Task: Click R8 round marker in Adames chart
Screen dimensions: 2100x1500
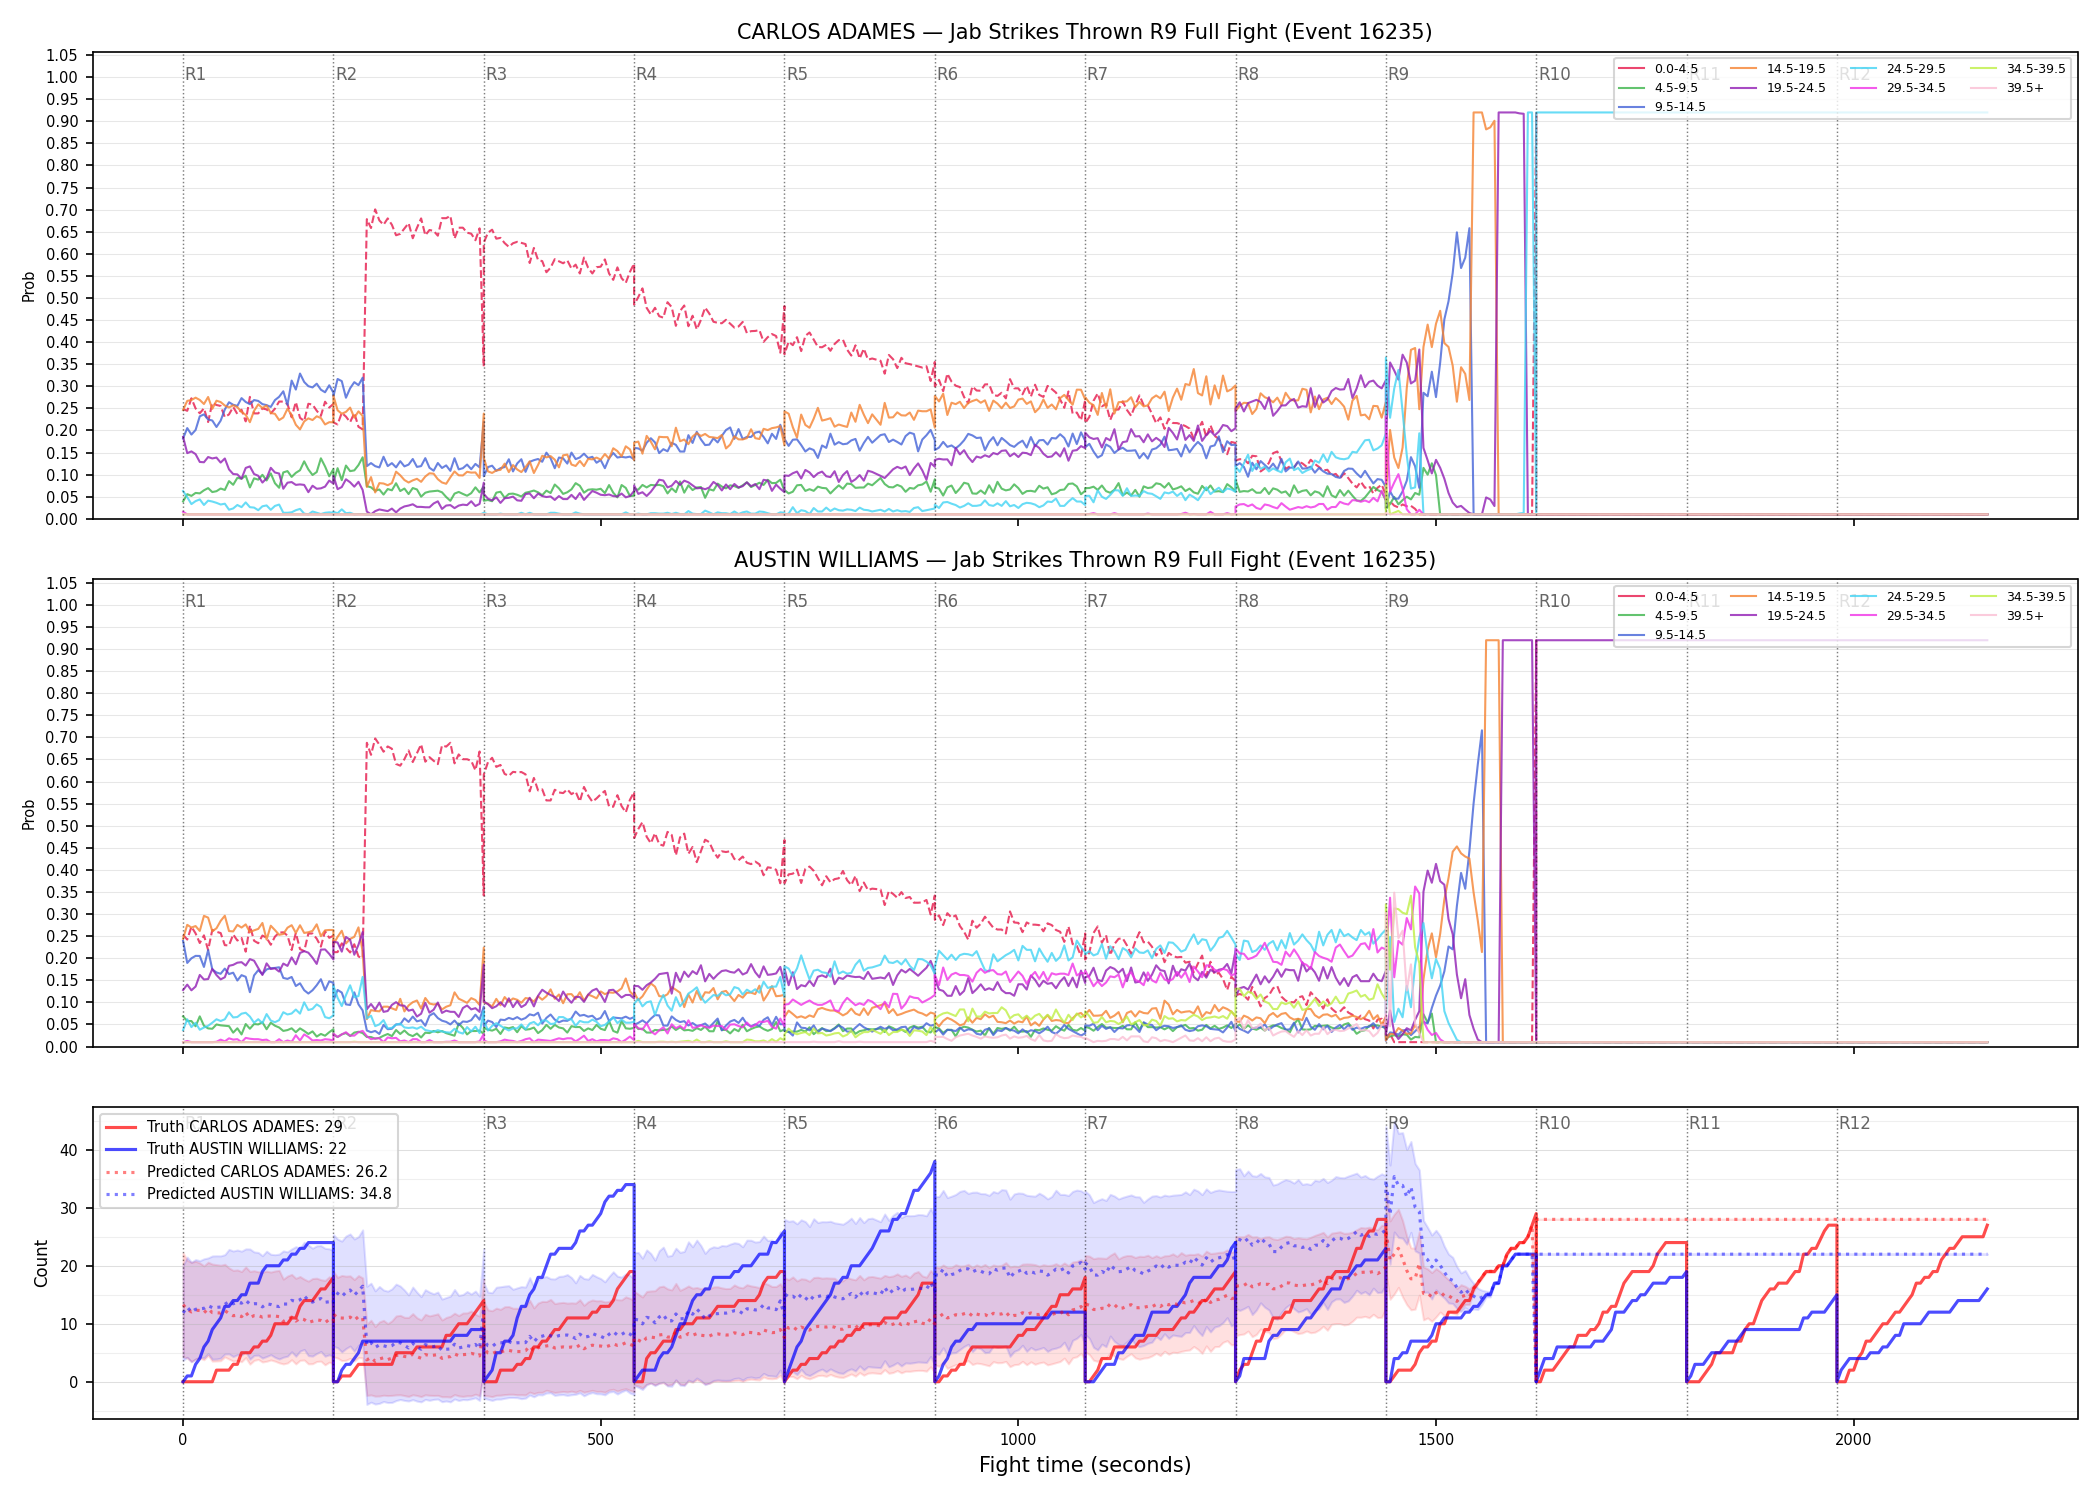Action: pos(1248,74)
